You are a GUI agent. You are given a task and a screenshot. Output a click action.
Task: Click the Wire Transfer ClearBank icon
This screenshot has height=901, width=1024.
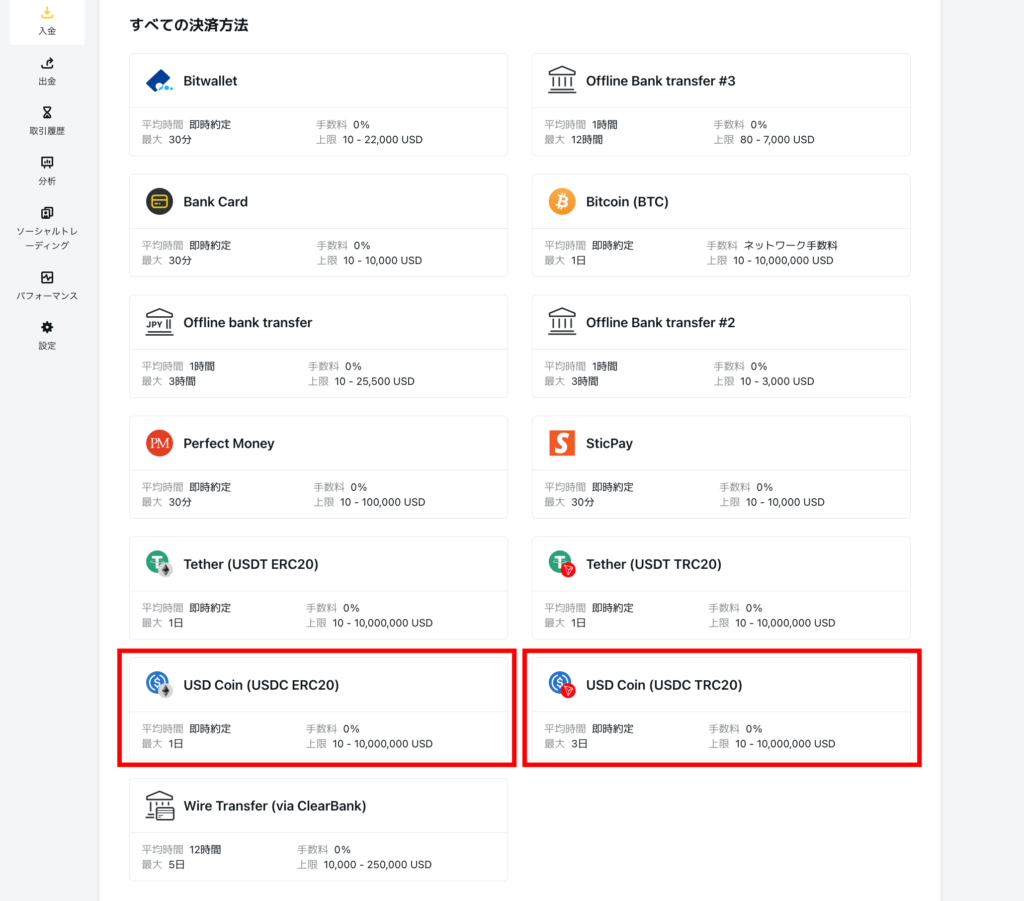pyautogui.click(x=159, y=806)
